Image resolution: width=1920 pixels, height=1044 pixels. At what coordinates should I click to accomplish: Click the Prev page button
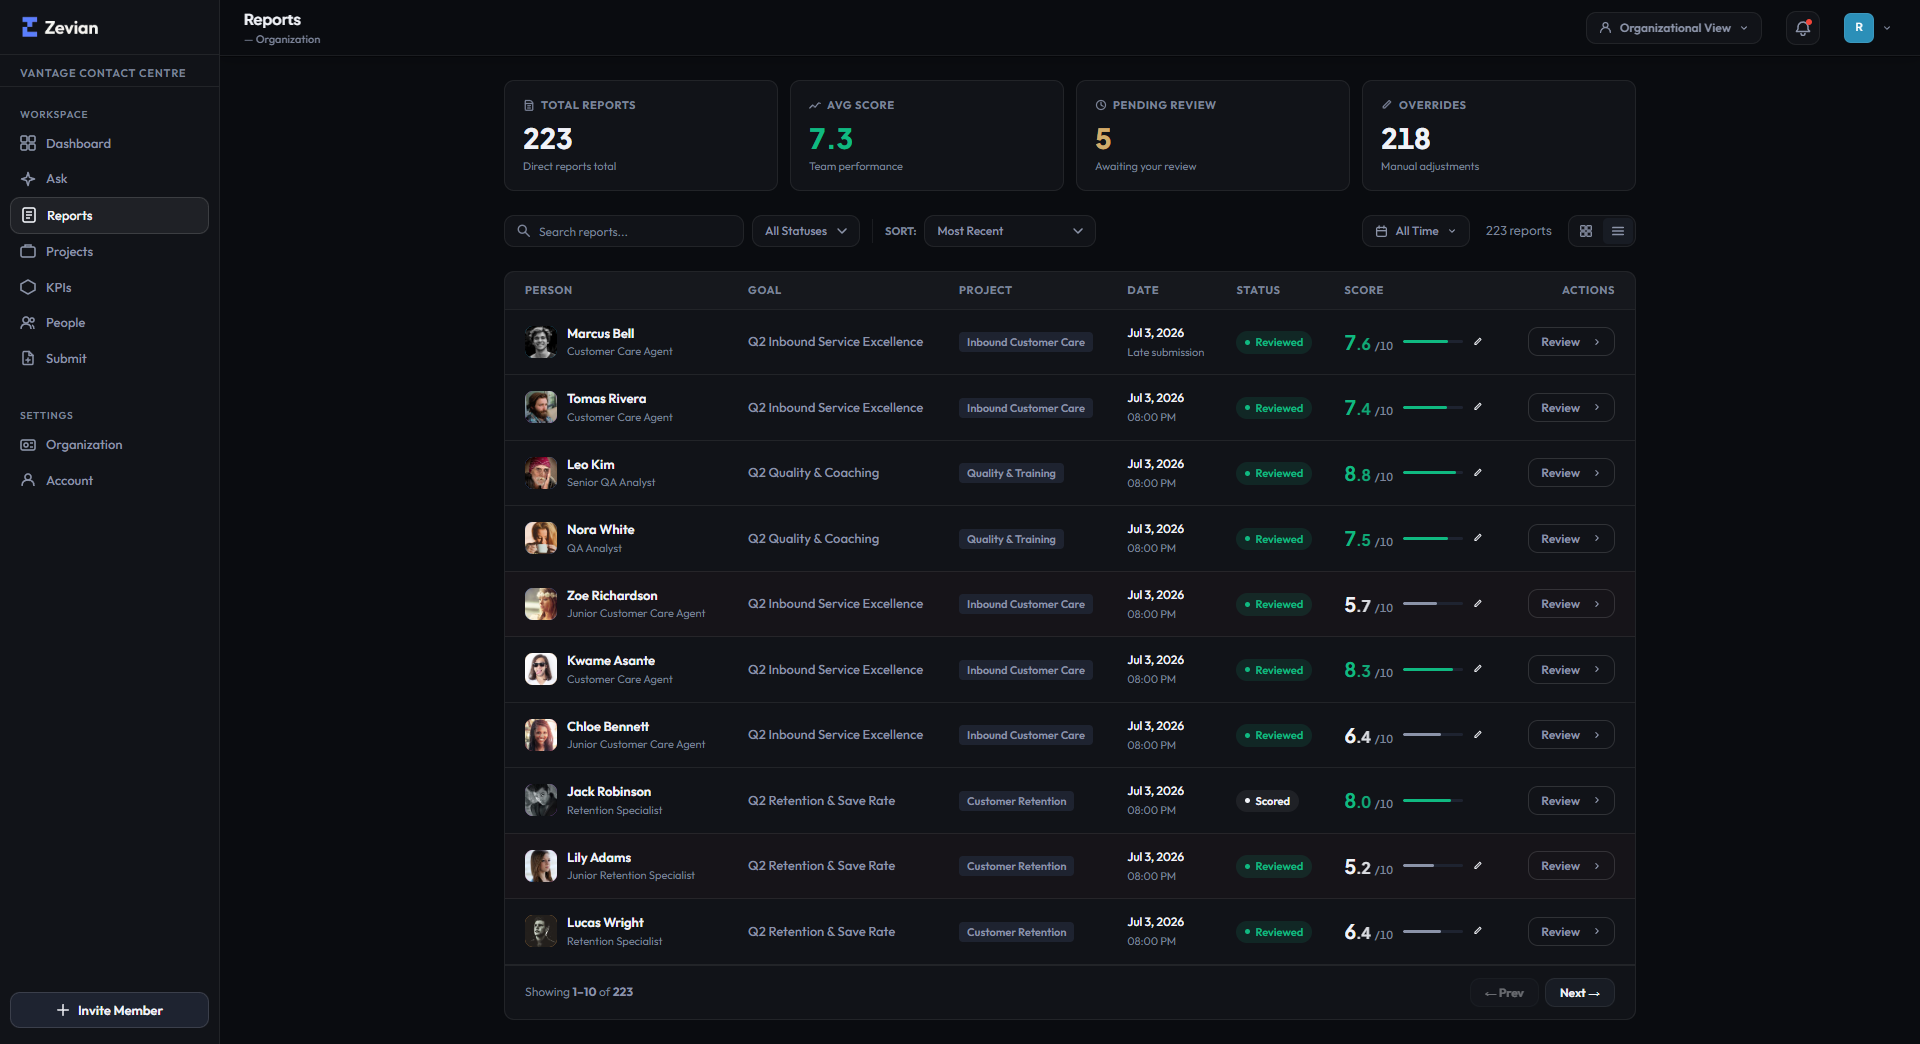(x=1504, y=993)
